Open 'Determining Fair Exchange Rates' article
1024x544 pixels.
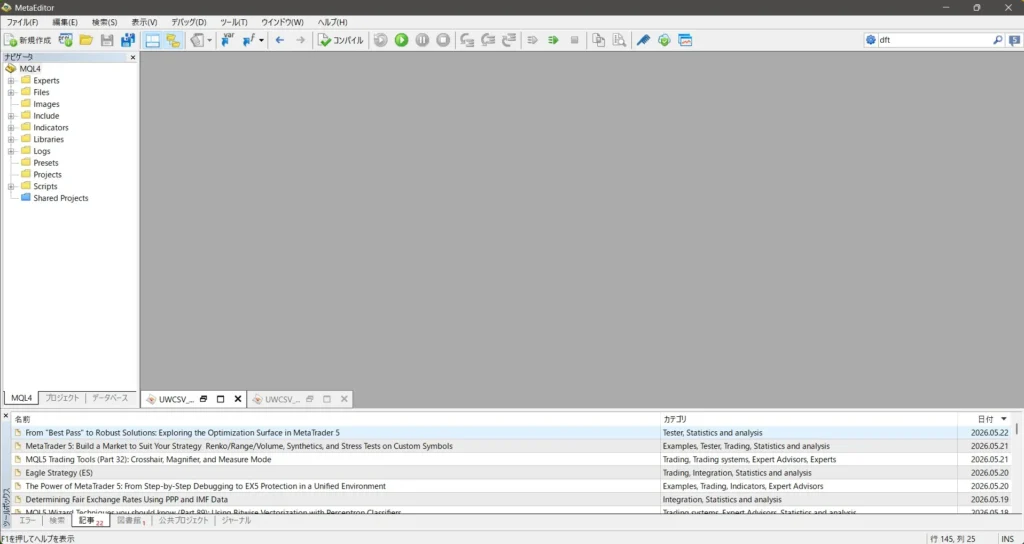coord(127,500)
